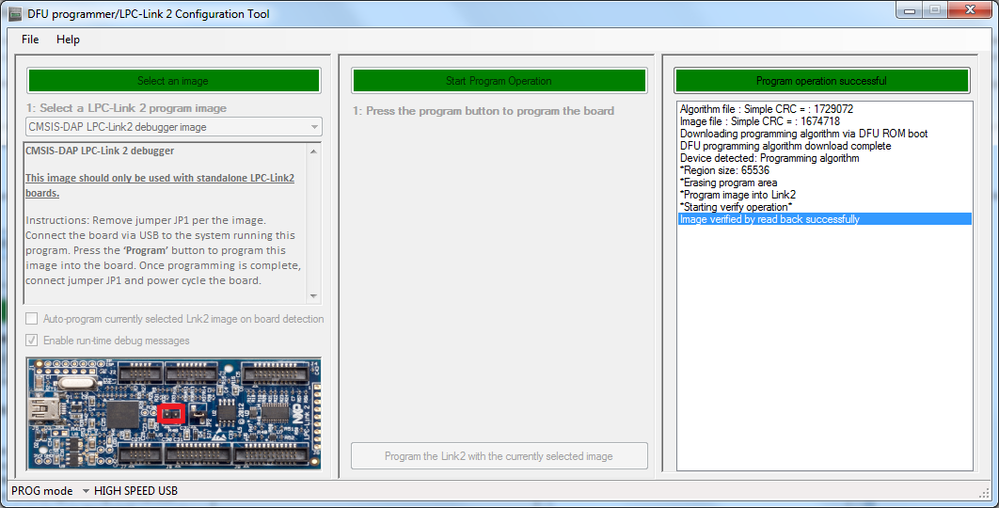Click scroll down arrow in description box
The height and width of the screenshot is (508, 999).
pyautogui.click(x=313, y=296)
